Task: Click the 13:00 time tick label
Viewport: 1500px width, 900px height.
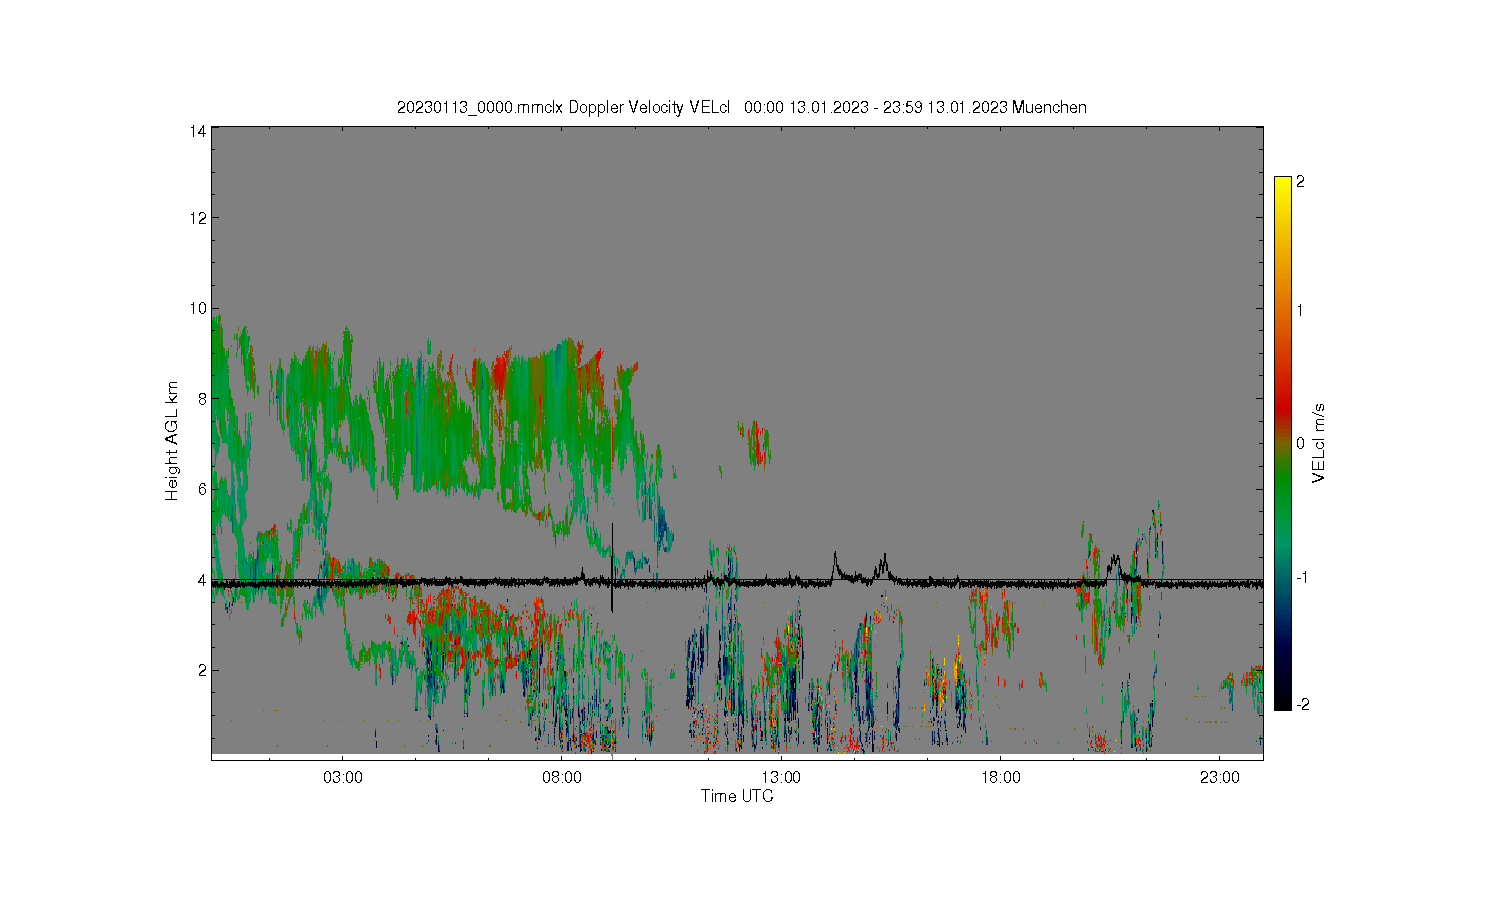Action: click(x=781, y=777)
